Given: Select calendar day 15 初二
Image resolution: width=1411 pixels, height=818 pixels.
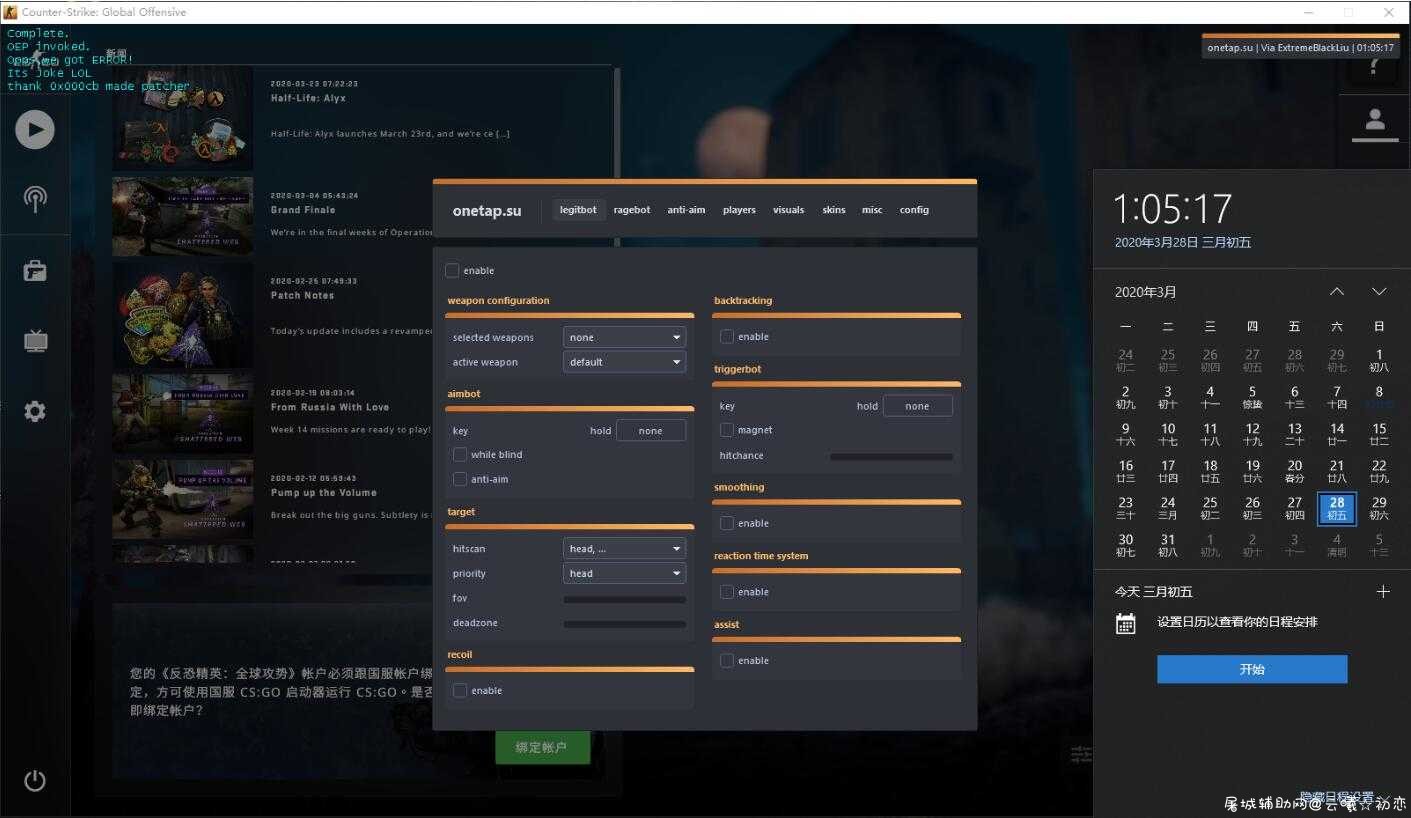Looking at the screenshot, I should pos(1379,434).
